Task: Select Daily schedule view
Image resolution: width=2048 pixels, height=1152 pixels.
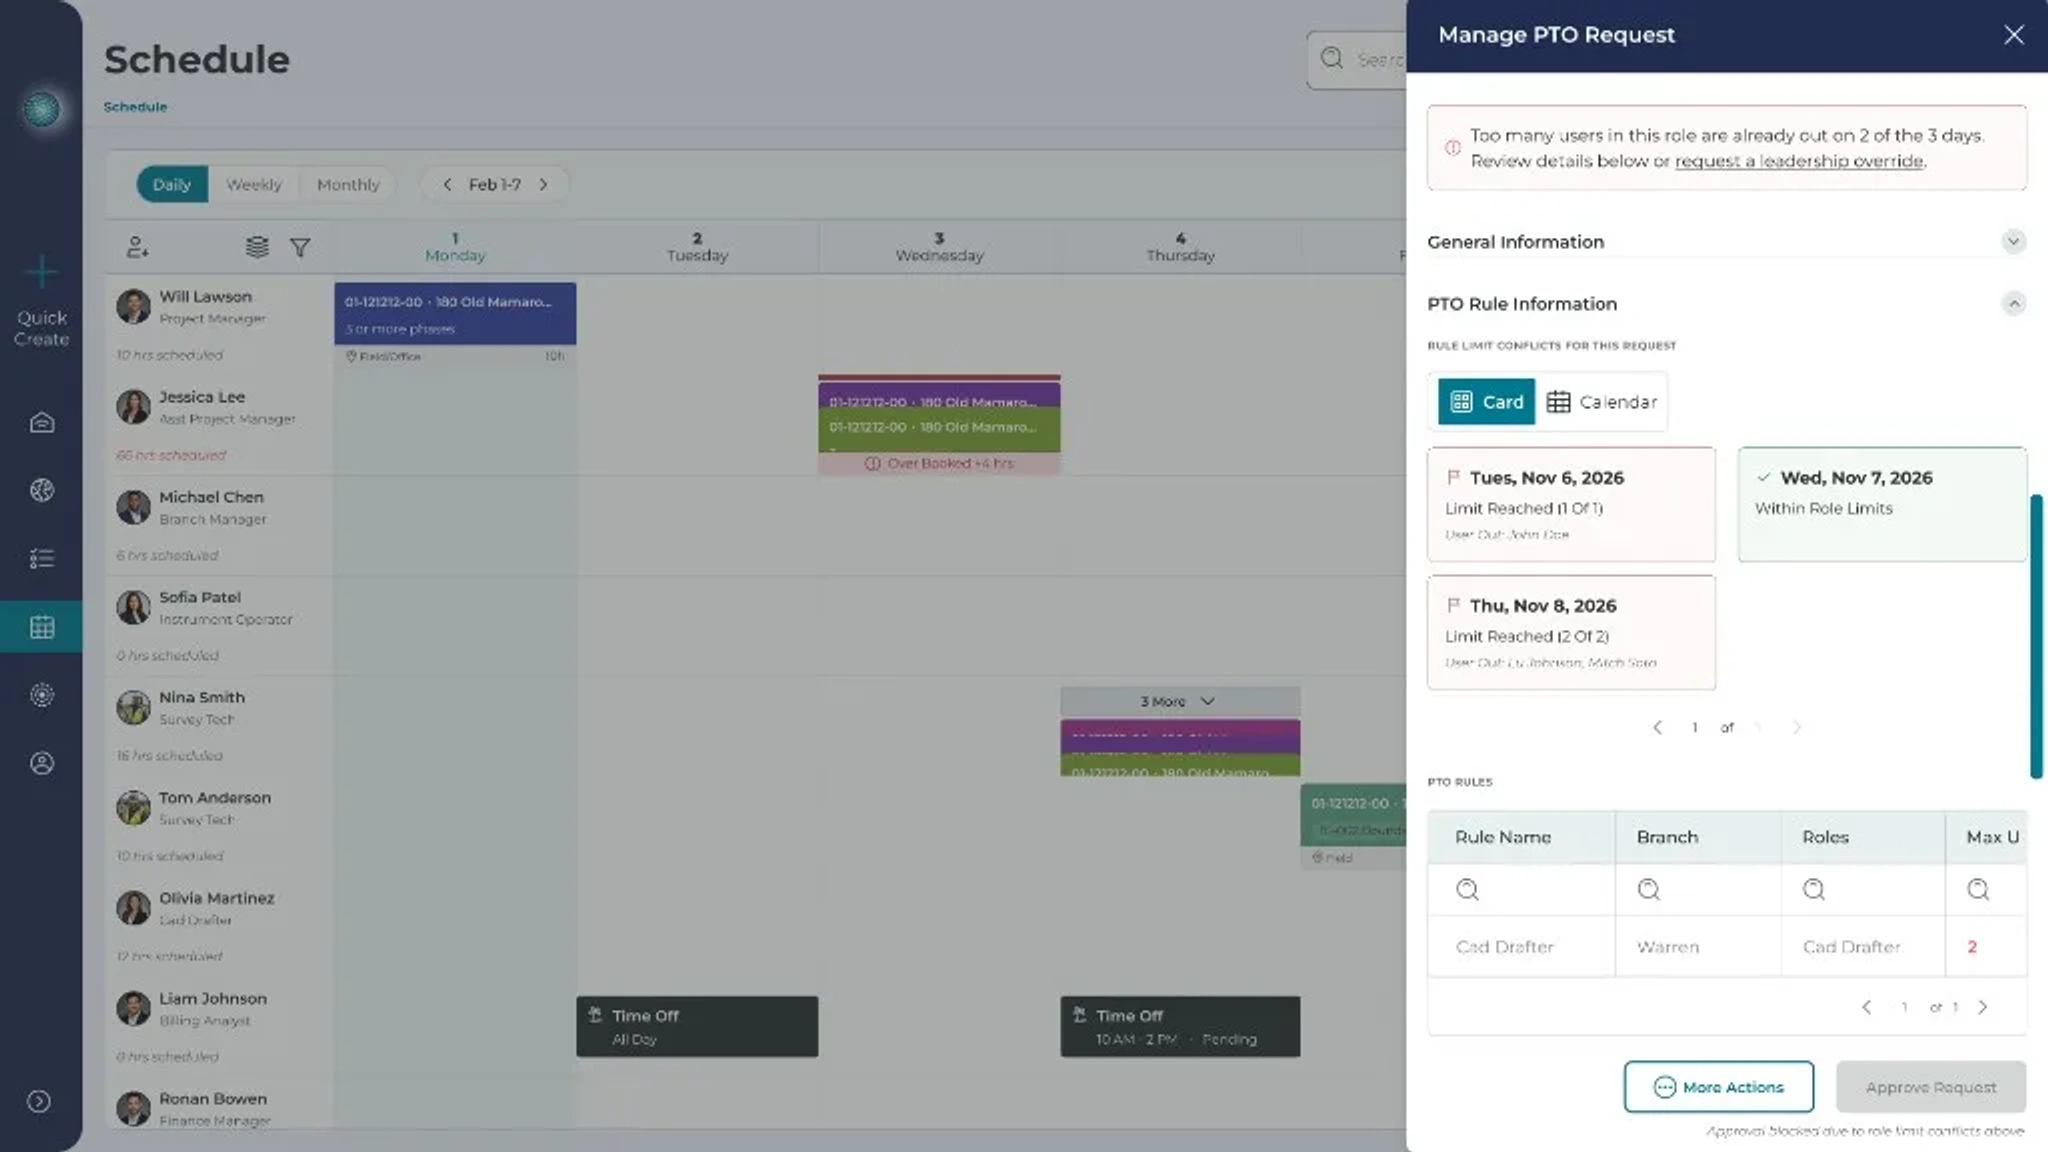Action: click(171, 184)
